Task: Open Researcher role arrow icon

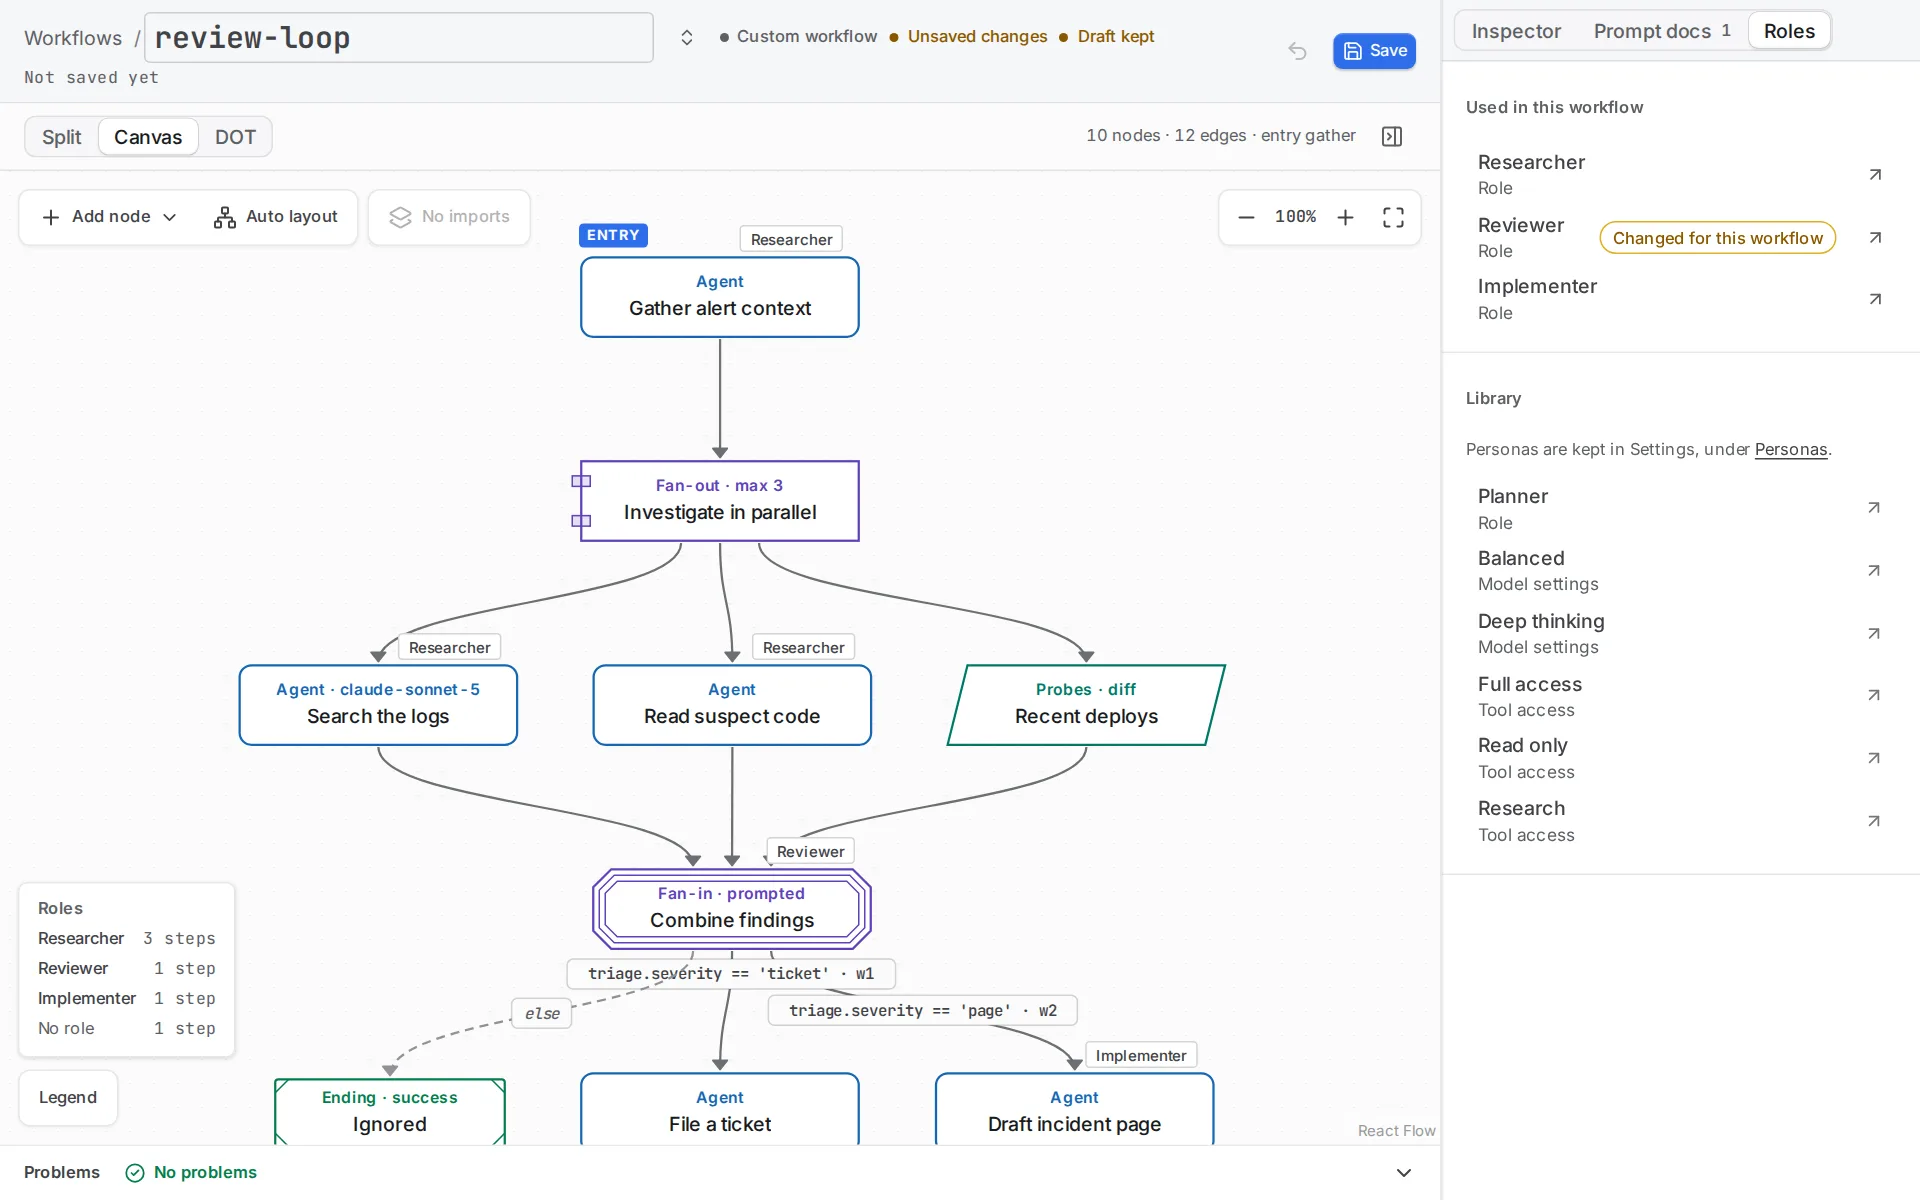Action: click(x=1875, y=175)
